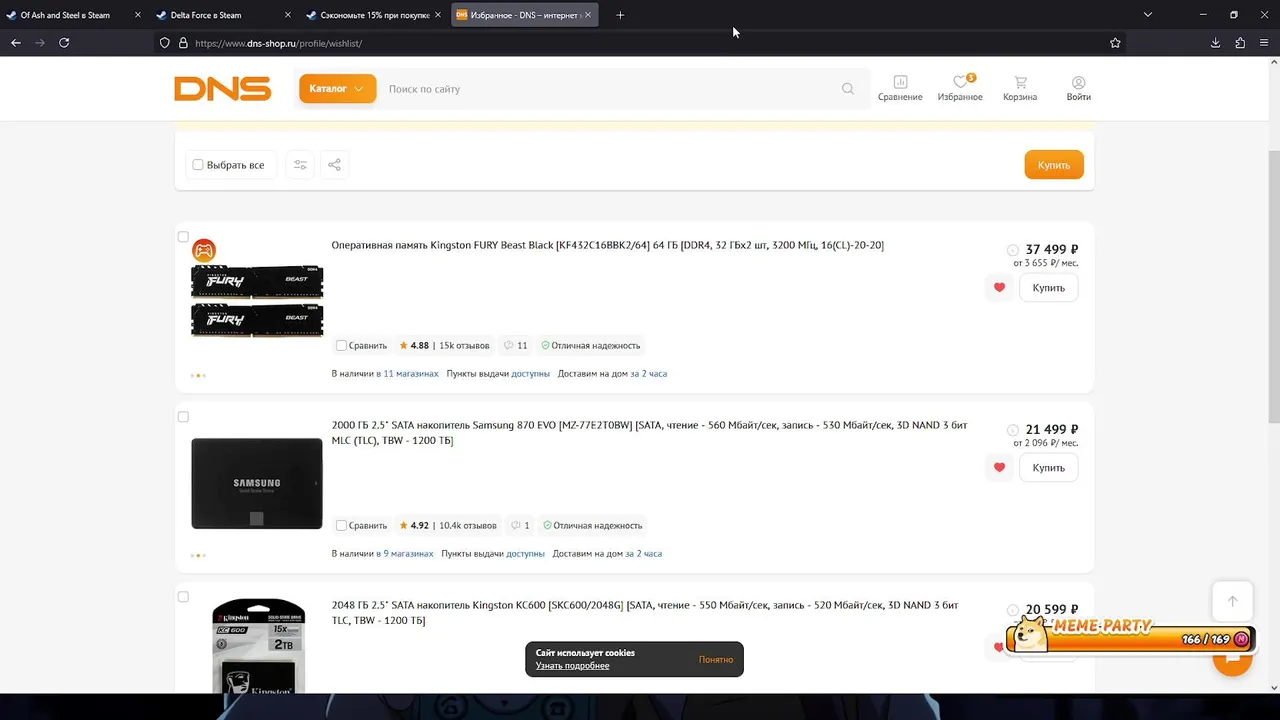
Task: Buy Samsung 870 EVO with Купить
Action: click(x=1048, y=468)
